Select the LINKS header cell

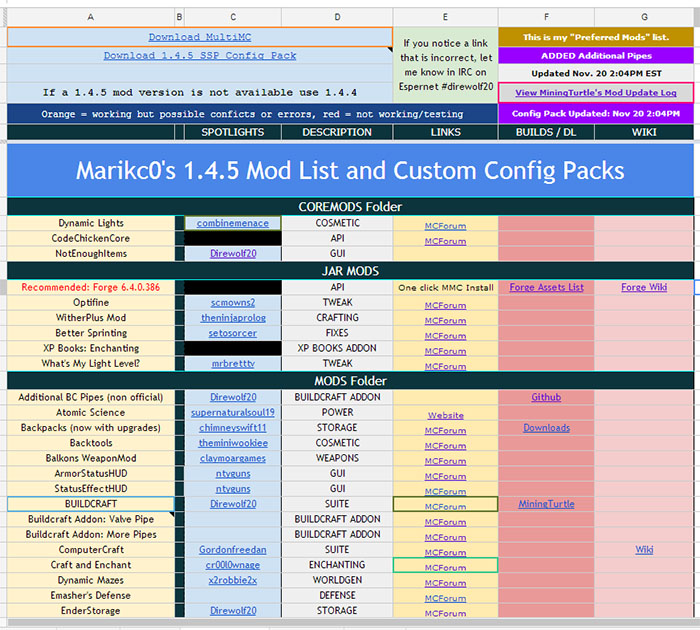point(446,132)
